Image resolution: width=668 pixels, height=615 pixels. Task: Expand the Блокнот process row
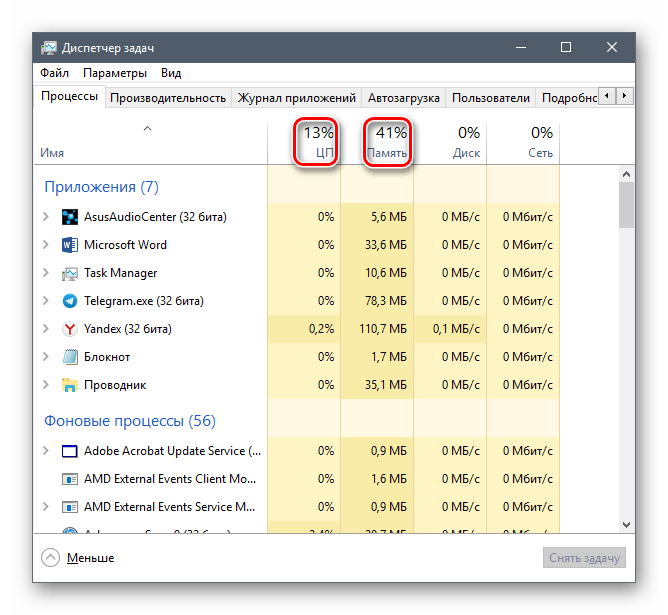pos(46,357)
